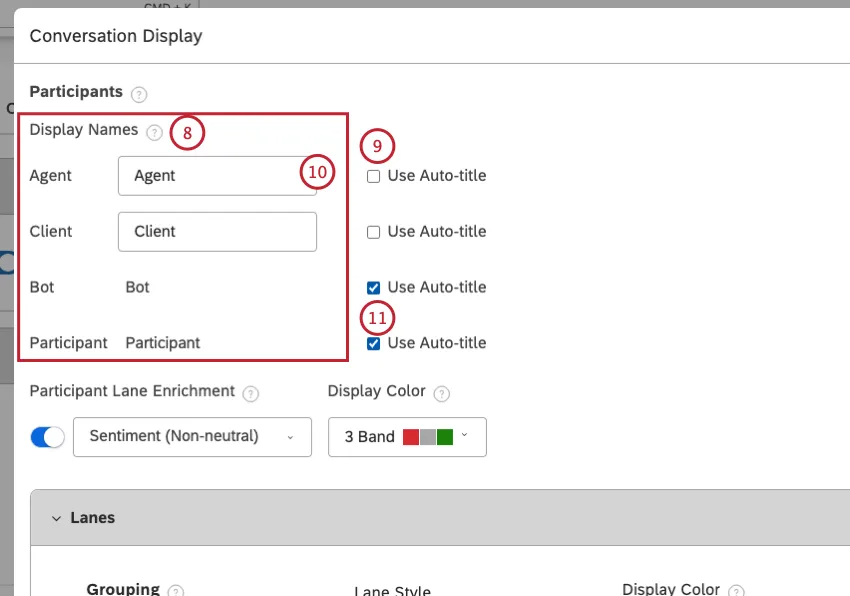Uncheck Use Auto-title for Bot
Screen dimensions: 850x596
point(373,287)
